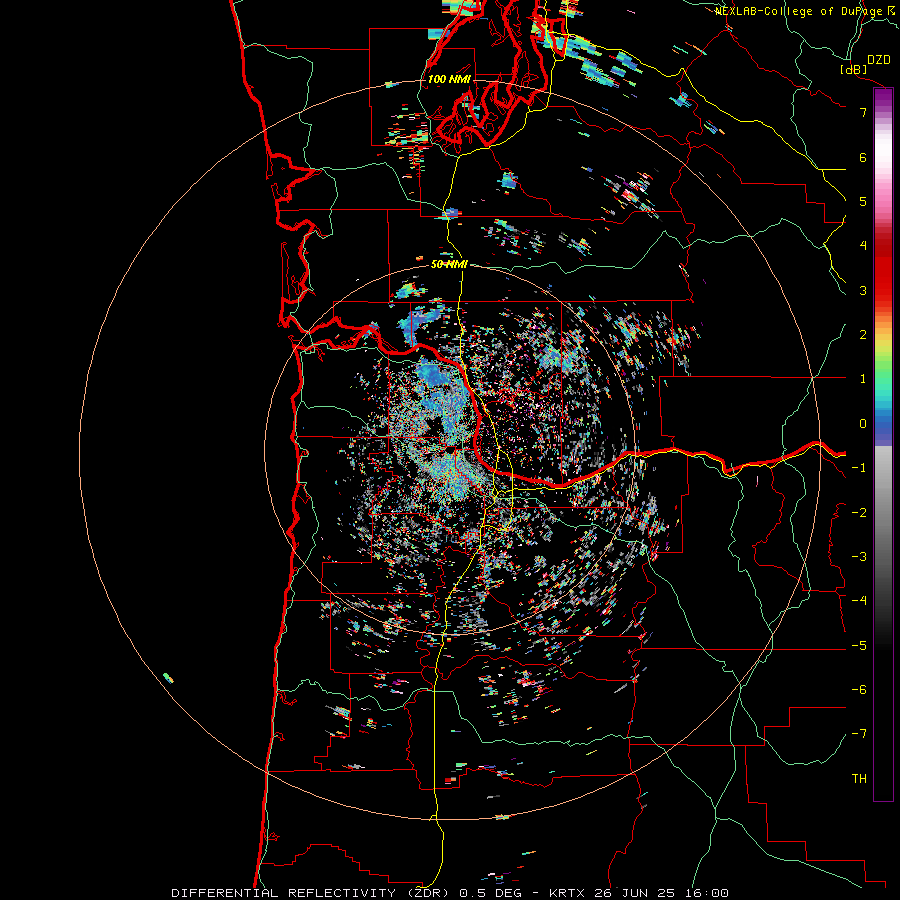Image resolution: width=900 pixels, height=900 pixels.
Task: Click the -1 value on the dB scale
Action: pyautogui.click(x=859, y=468)
